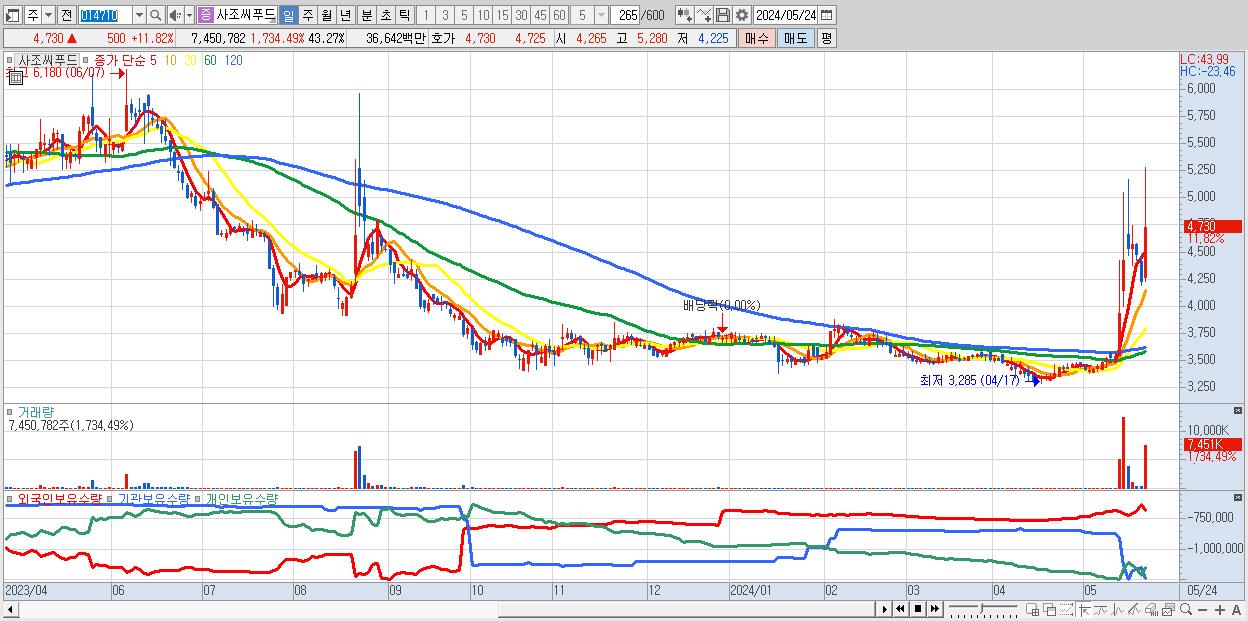
Task: Open the 전 category selector
Action: (x=67, y=15)
